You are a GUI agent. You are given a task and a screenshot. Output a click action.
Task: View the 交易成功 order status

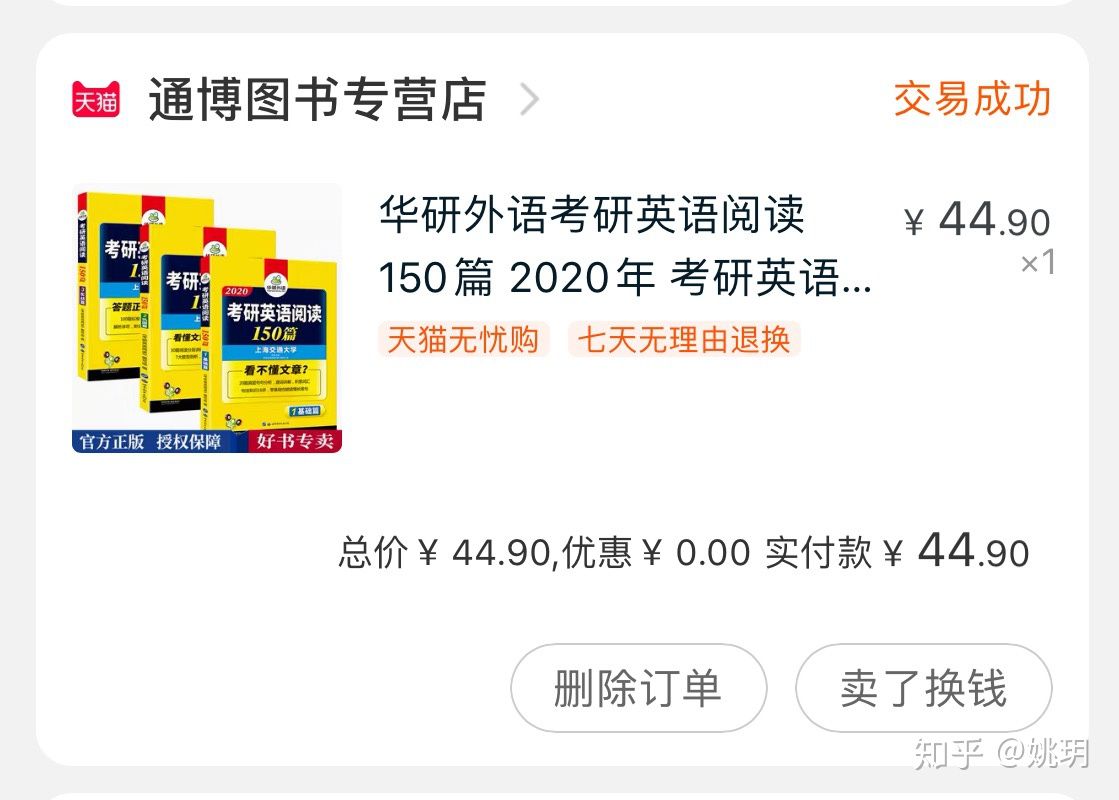(x=972, y=99)
